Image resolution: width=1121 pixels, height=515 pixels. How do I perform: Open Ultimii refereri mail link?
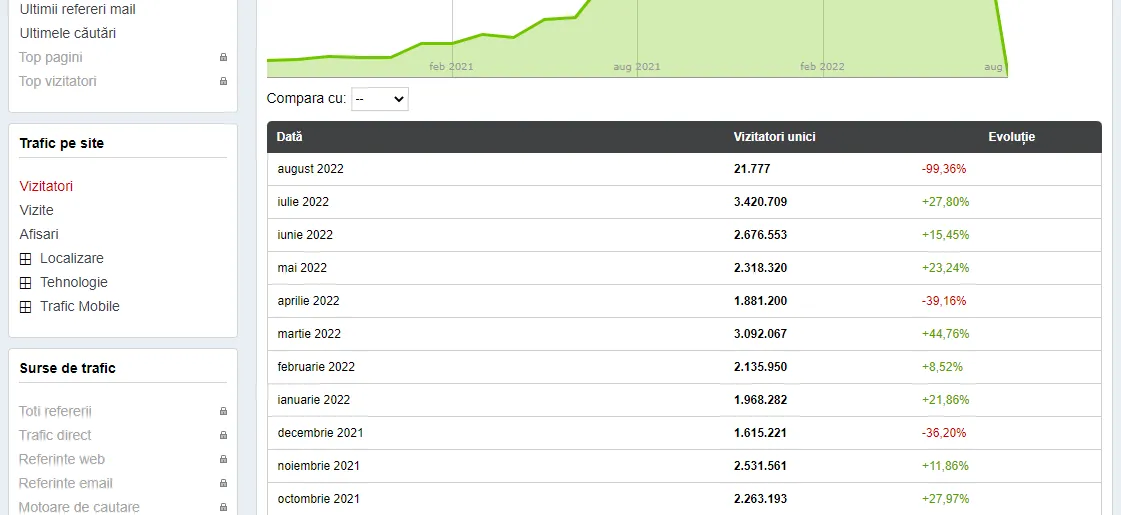coord(78,9)
